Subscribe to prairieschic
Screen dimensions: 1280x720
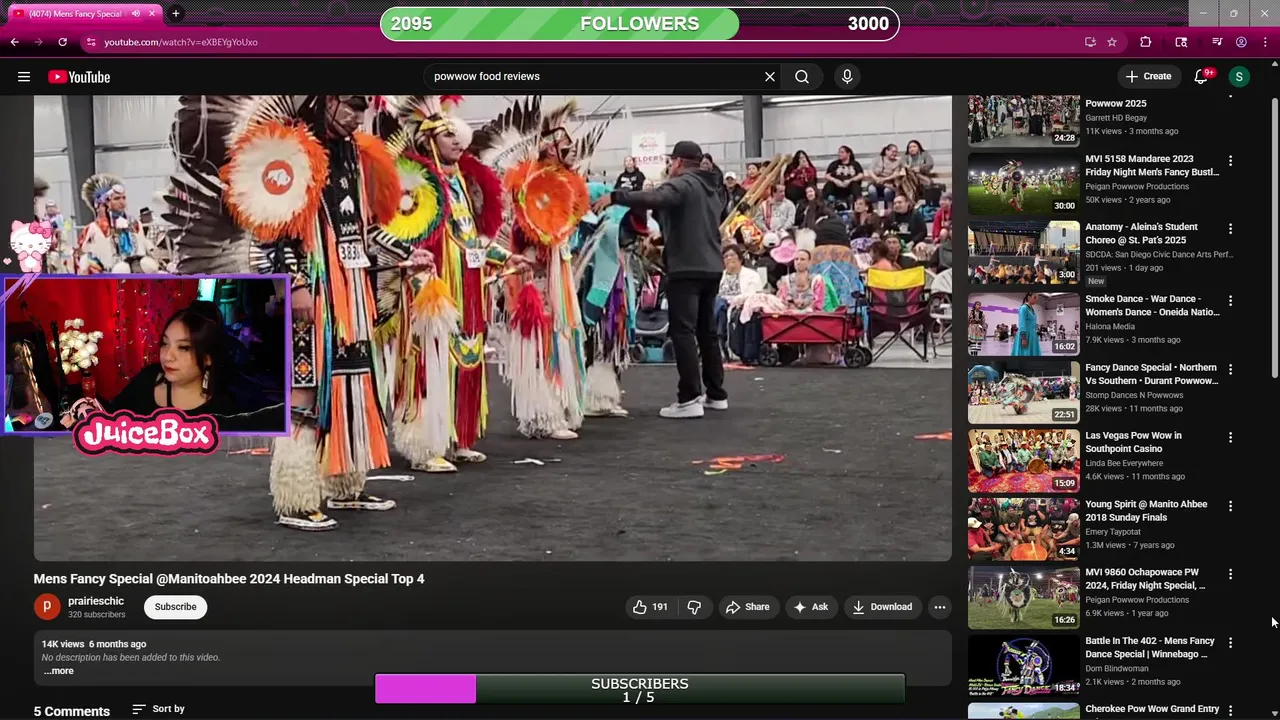point(175,607)
